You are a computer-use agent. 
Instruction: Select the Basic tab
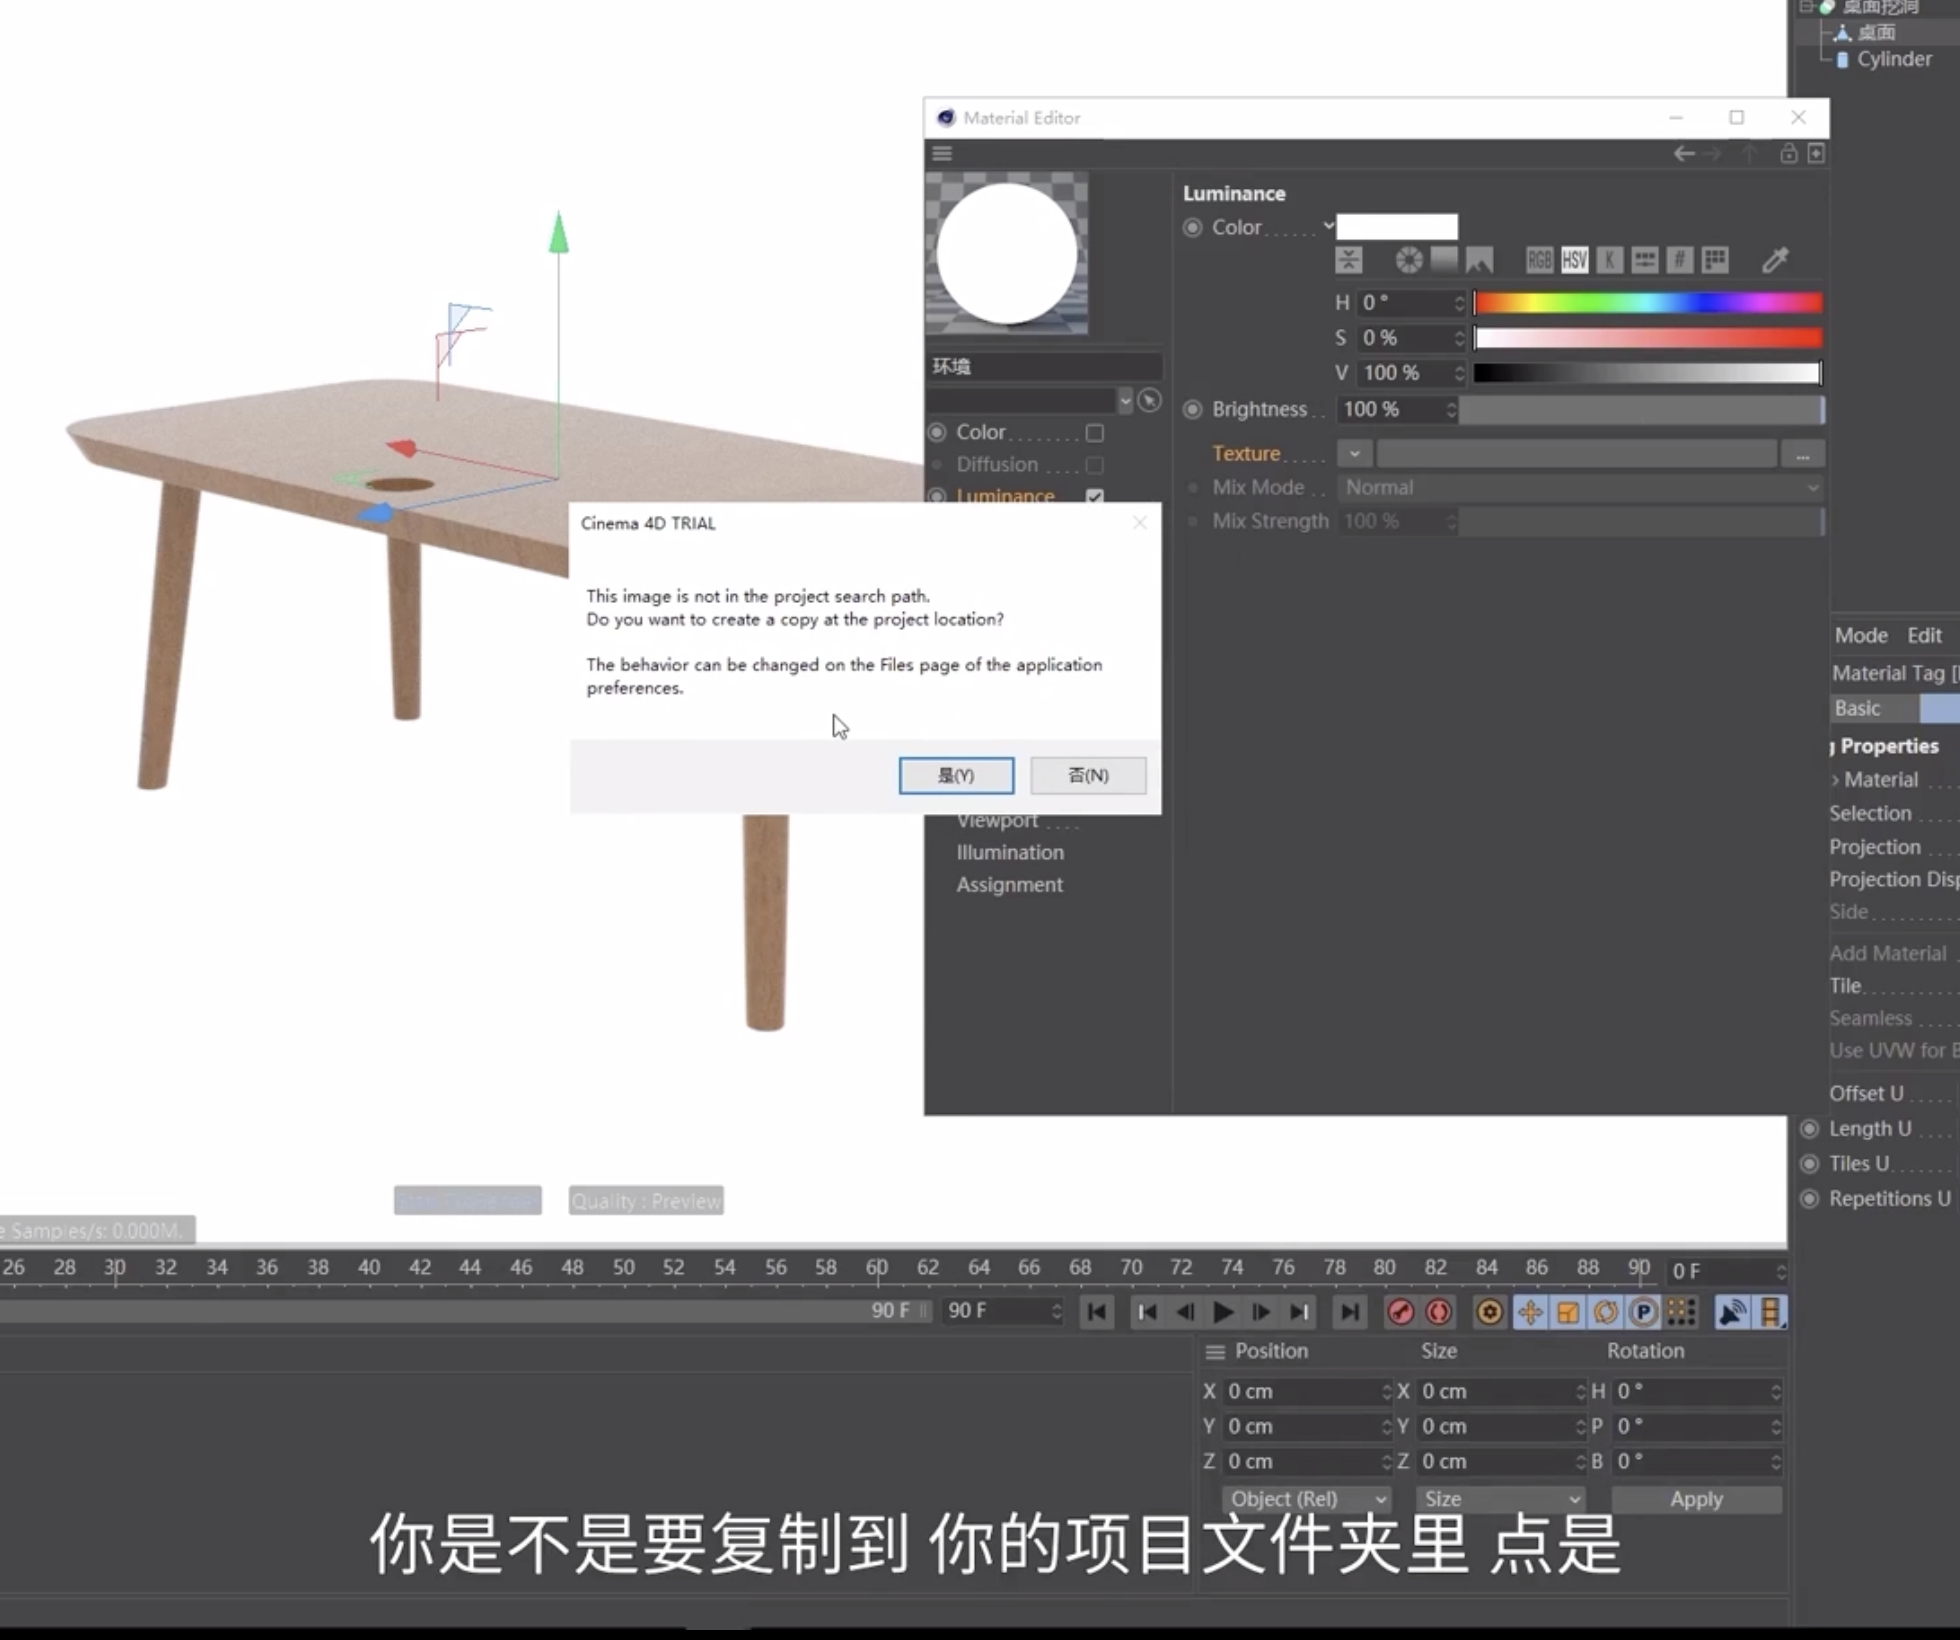[x=1873, y=708]
